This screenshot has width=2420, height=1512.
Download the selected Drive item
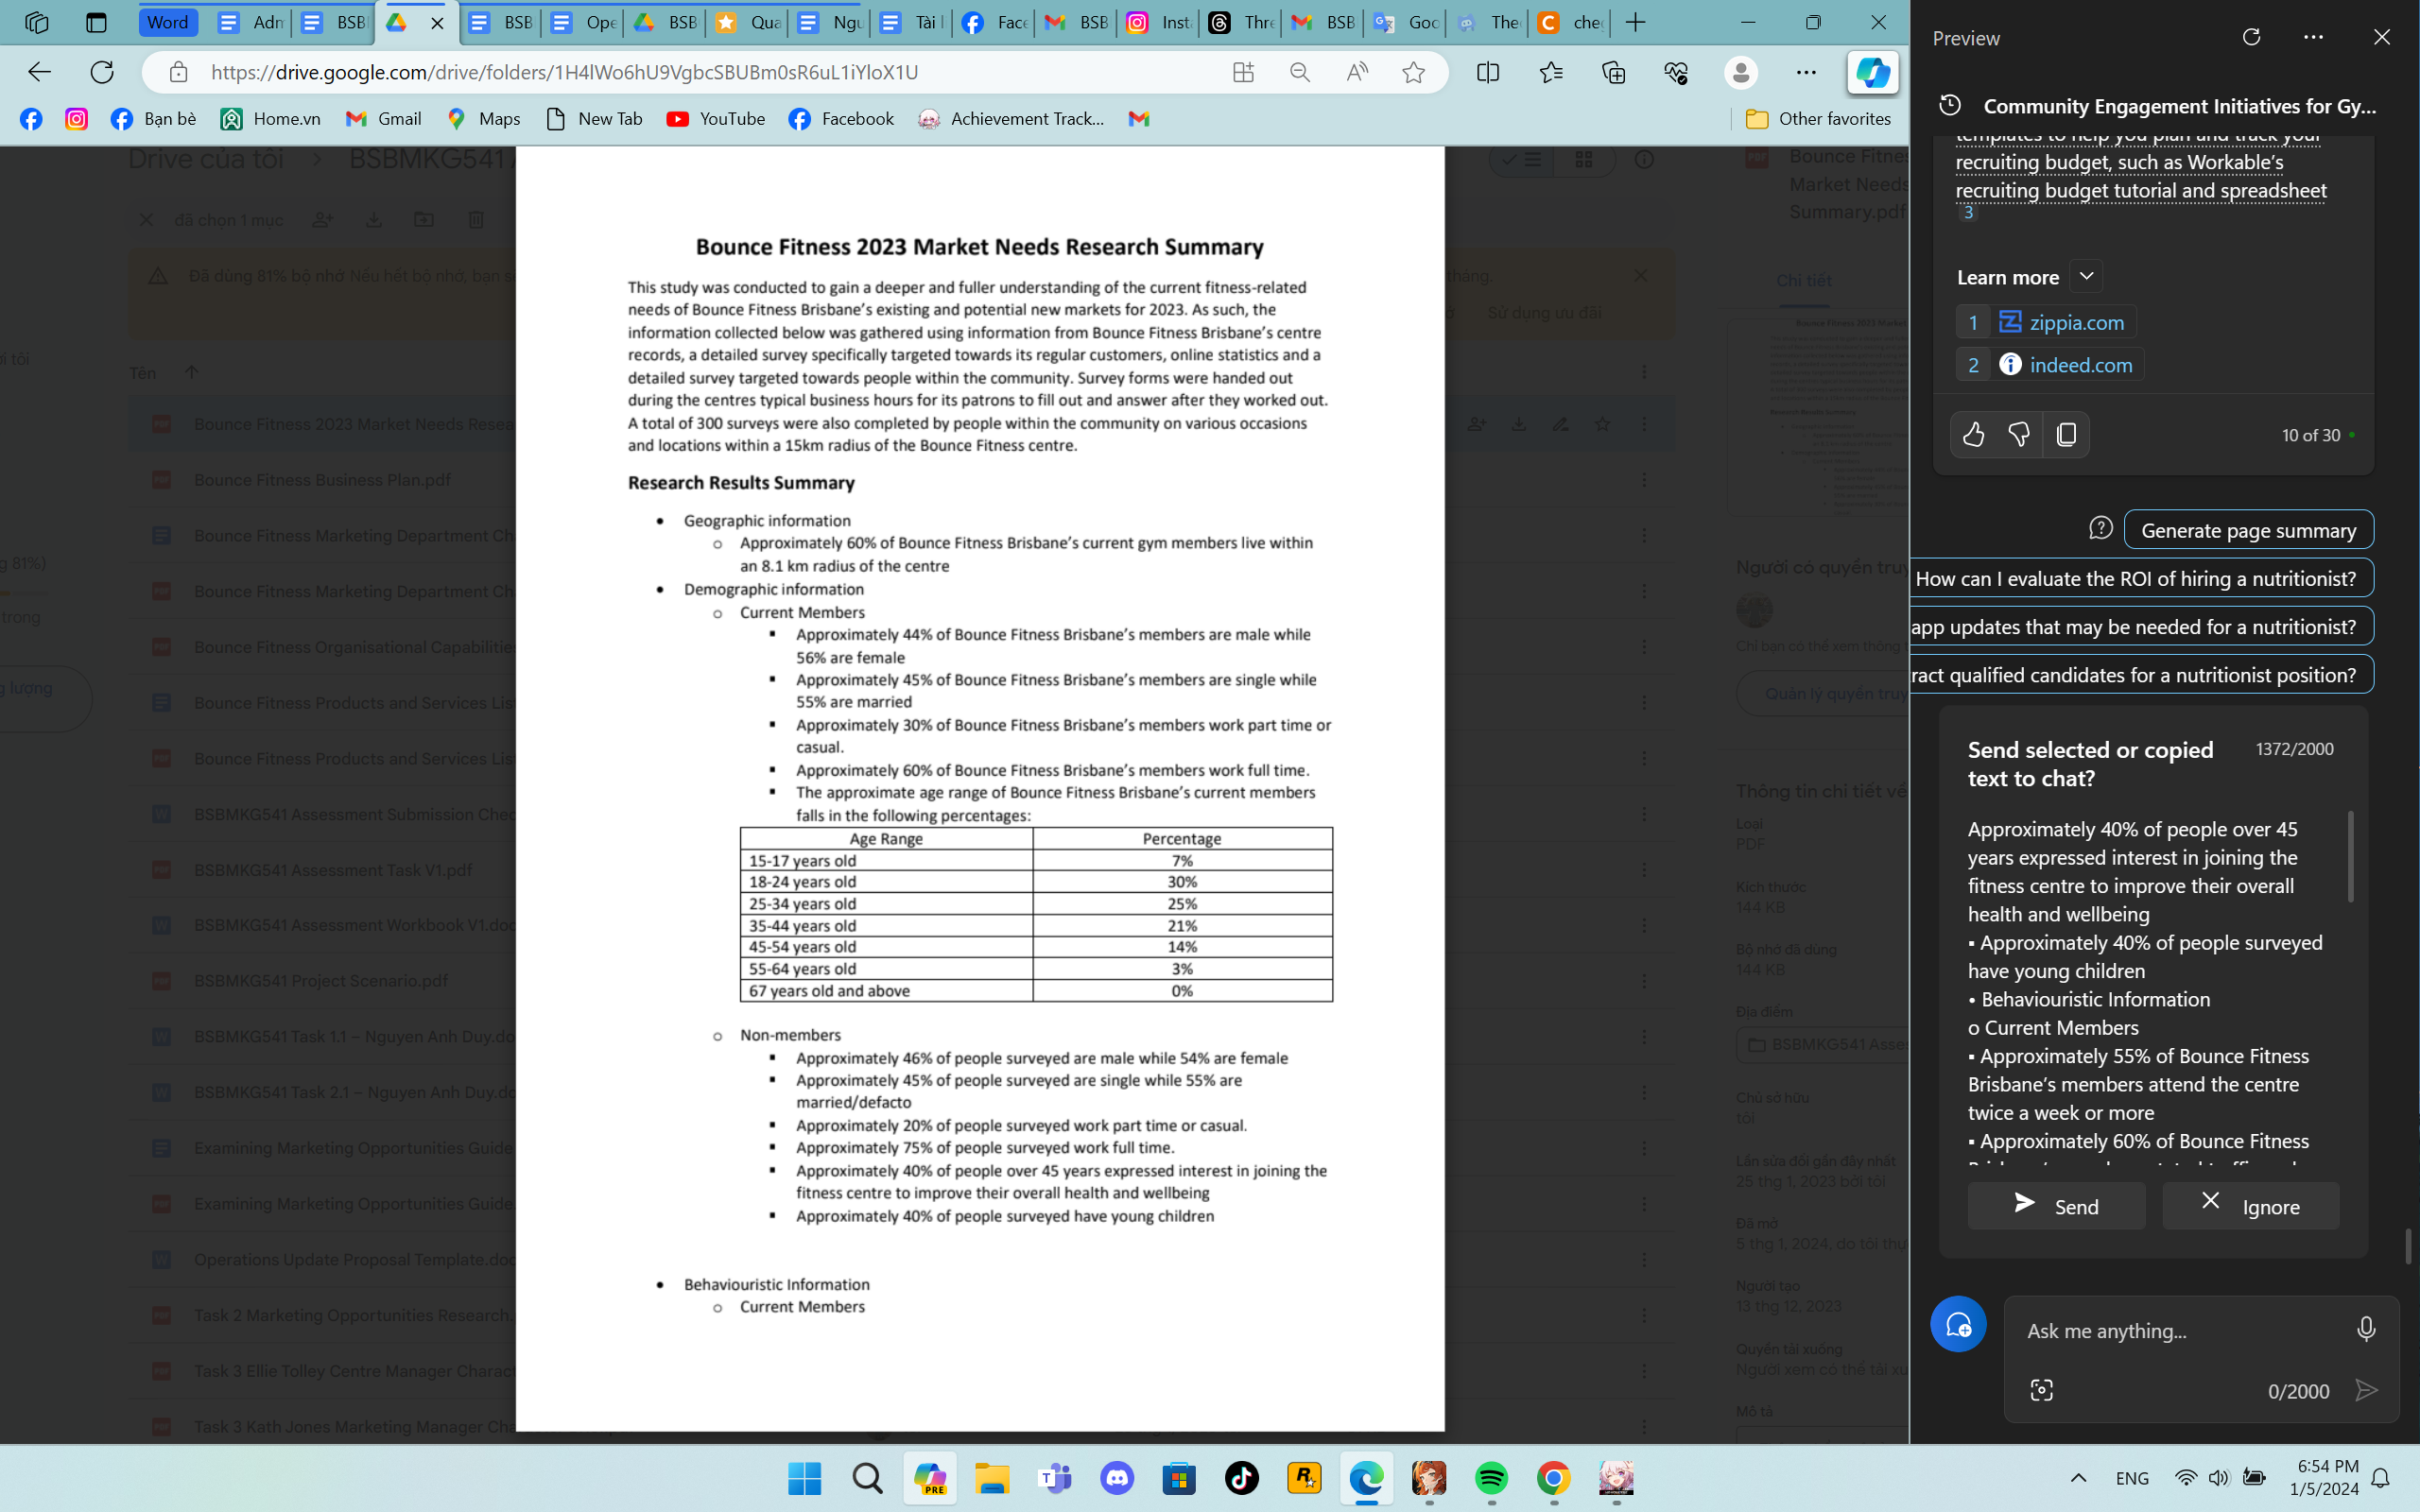point(375,220)
